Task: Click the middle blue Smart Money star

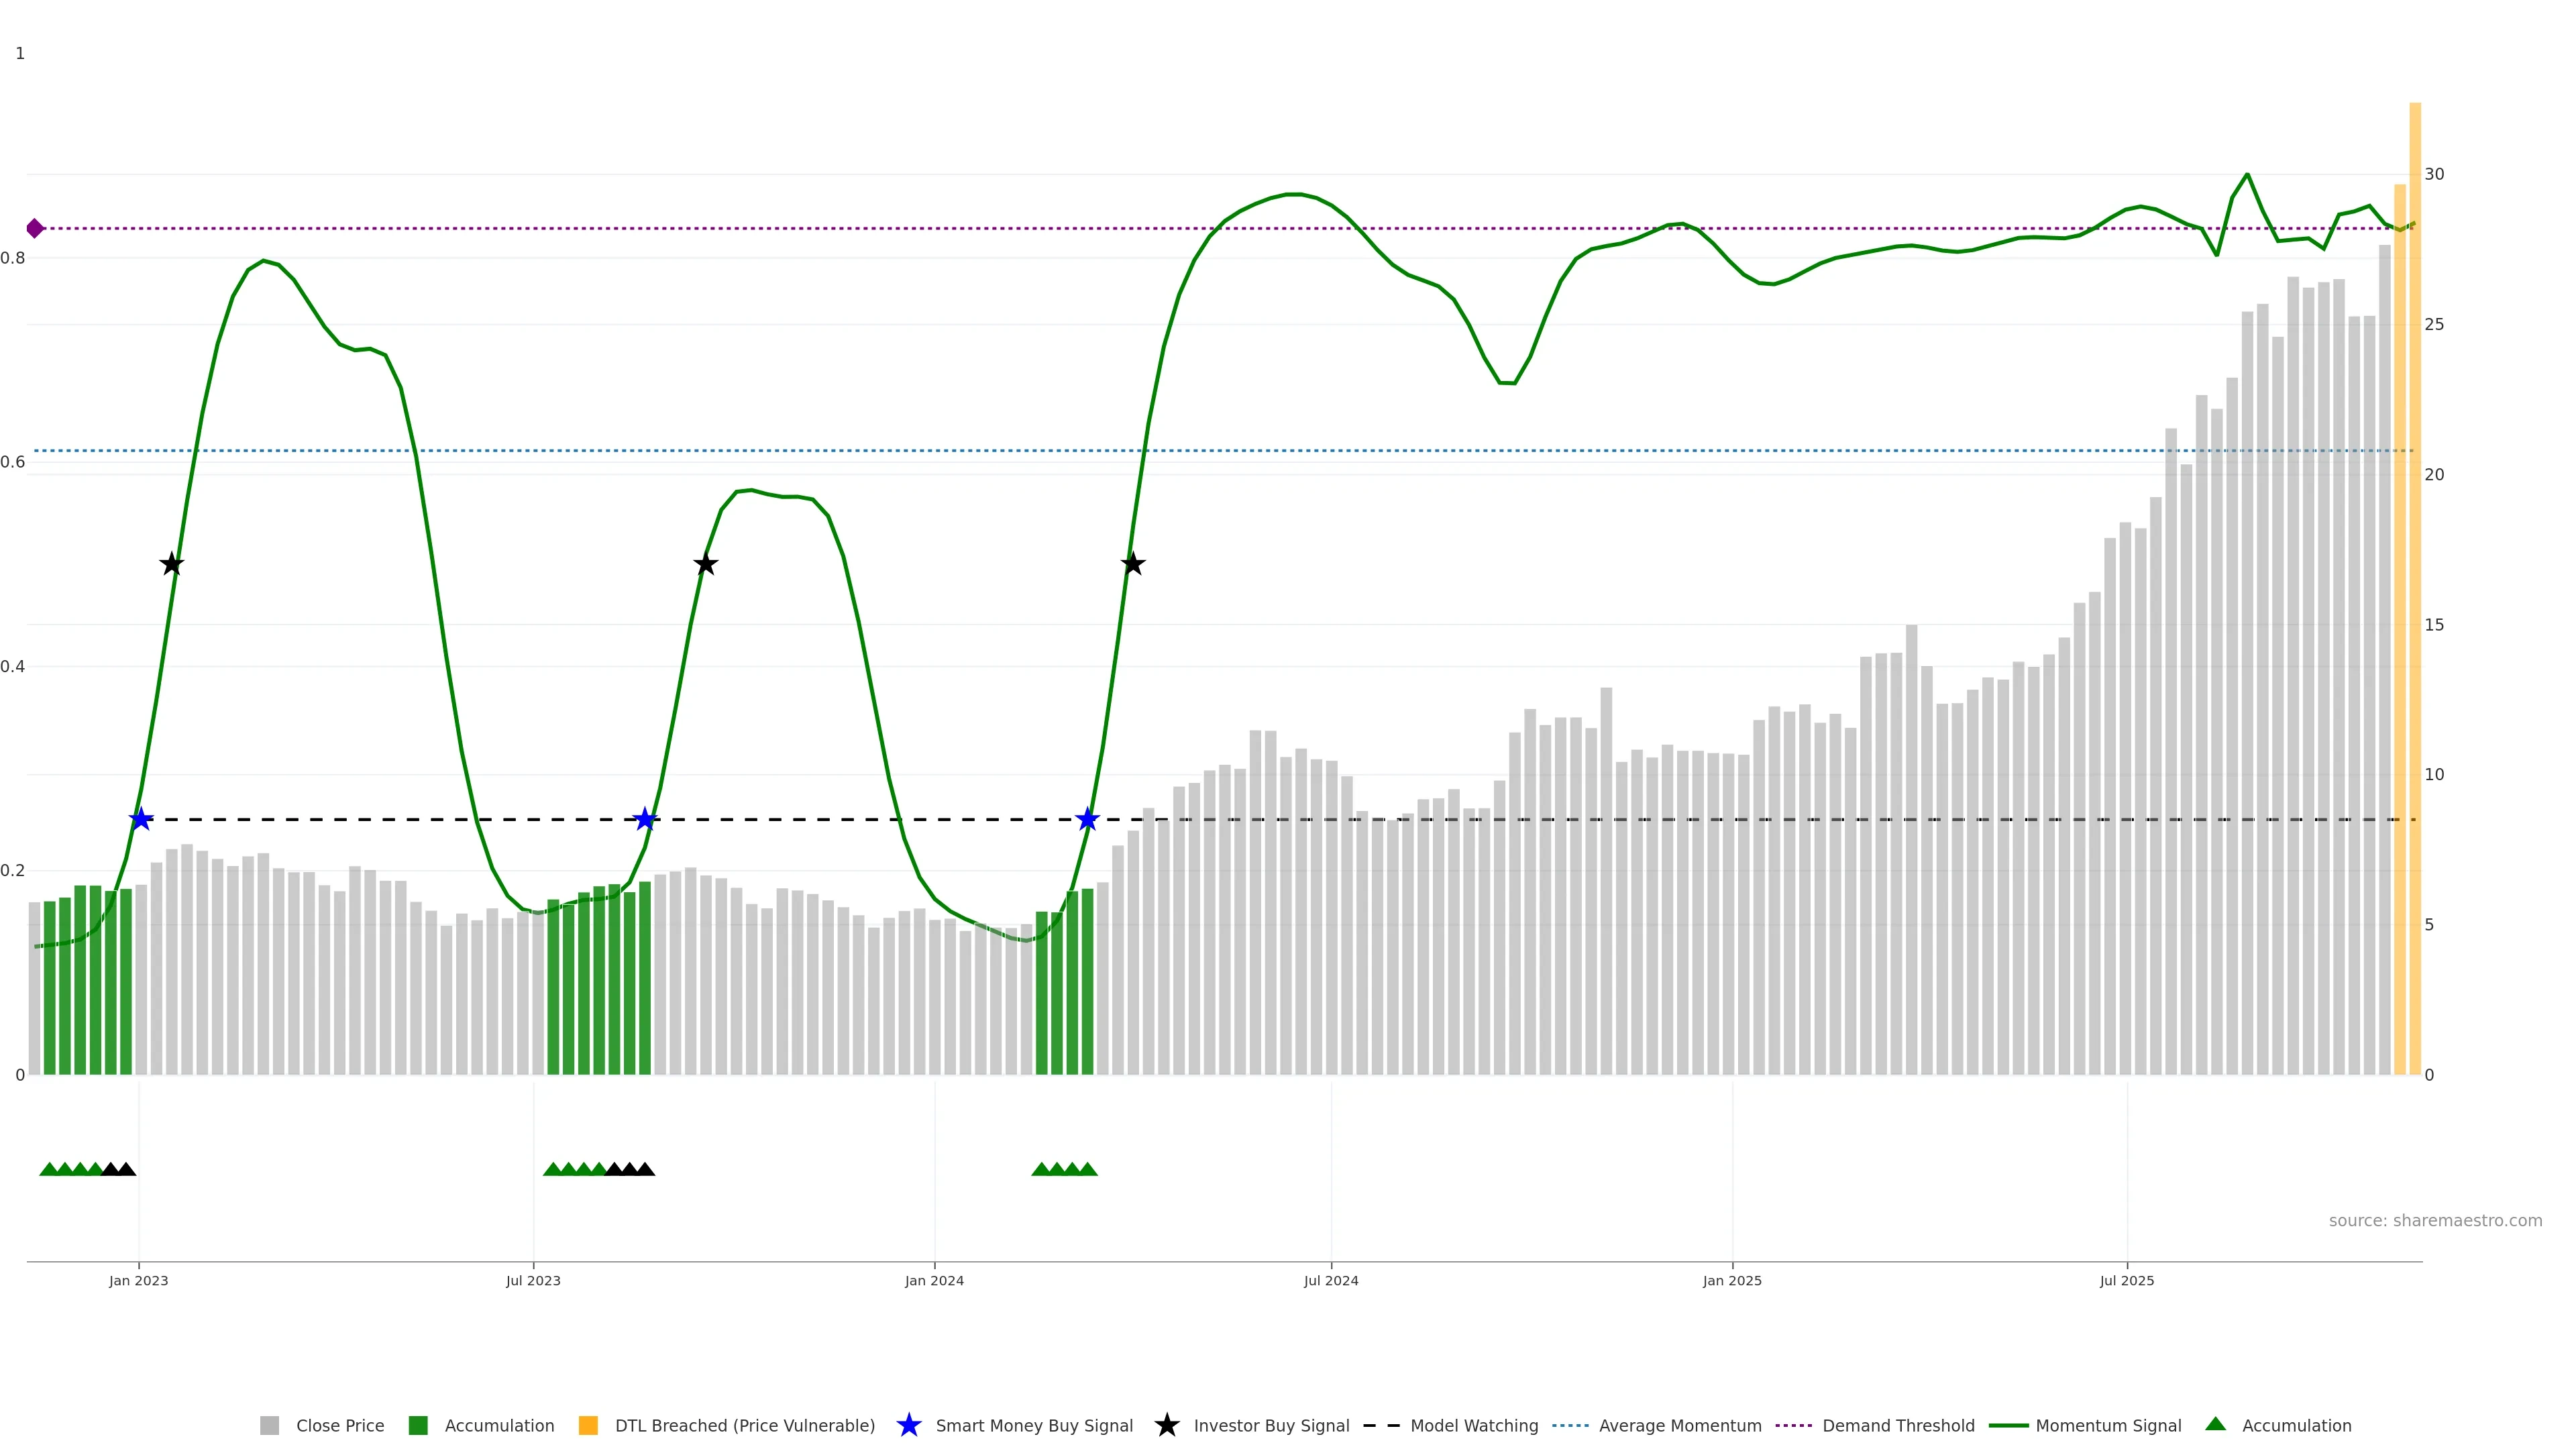Action: click(x=645, y=819)
